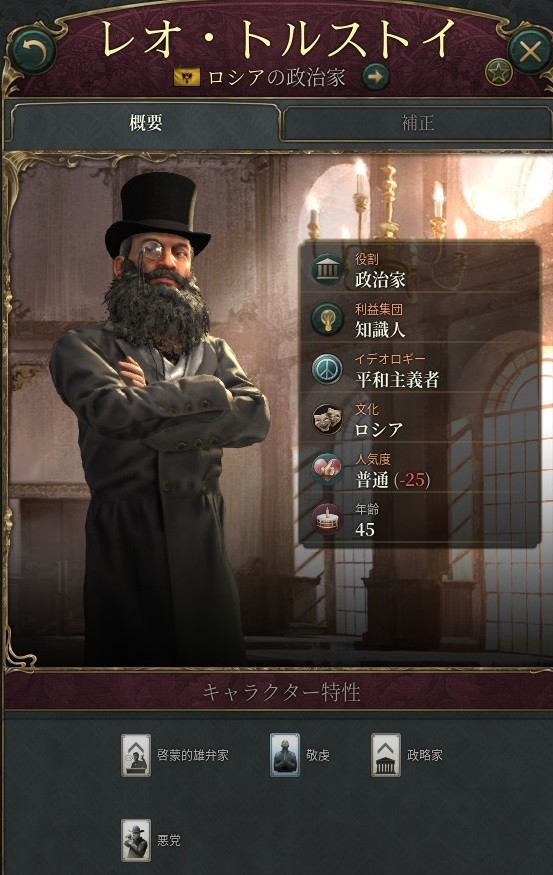Image resolution: width=553 pixels, height=875 pixels.
Task: Click the 役割 politician building icon
Action: point(327,269)
